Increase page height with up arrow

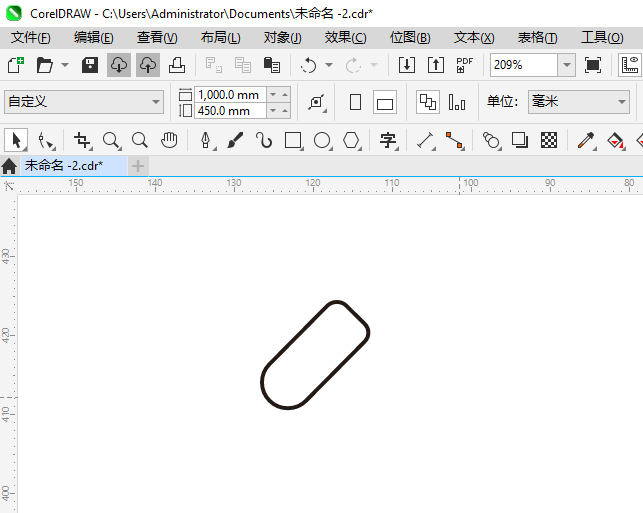[x=285, y=111]
